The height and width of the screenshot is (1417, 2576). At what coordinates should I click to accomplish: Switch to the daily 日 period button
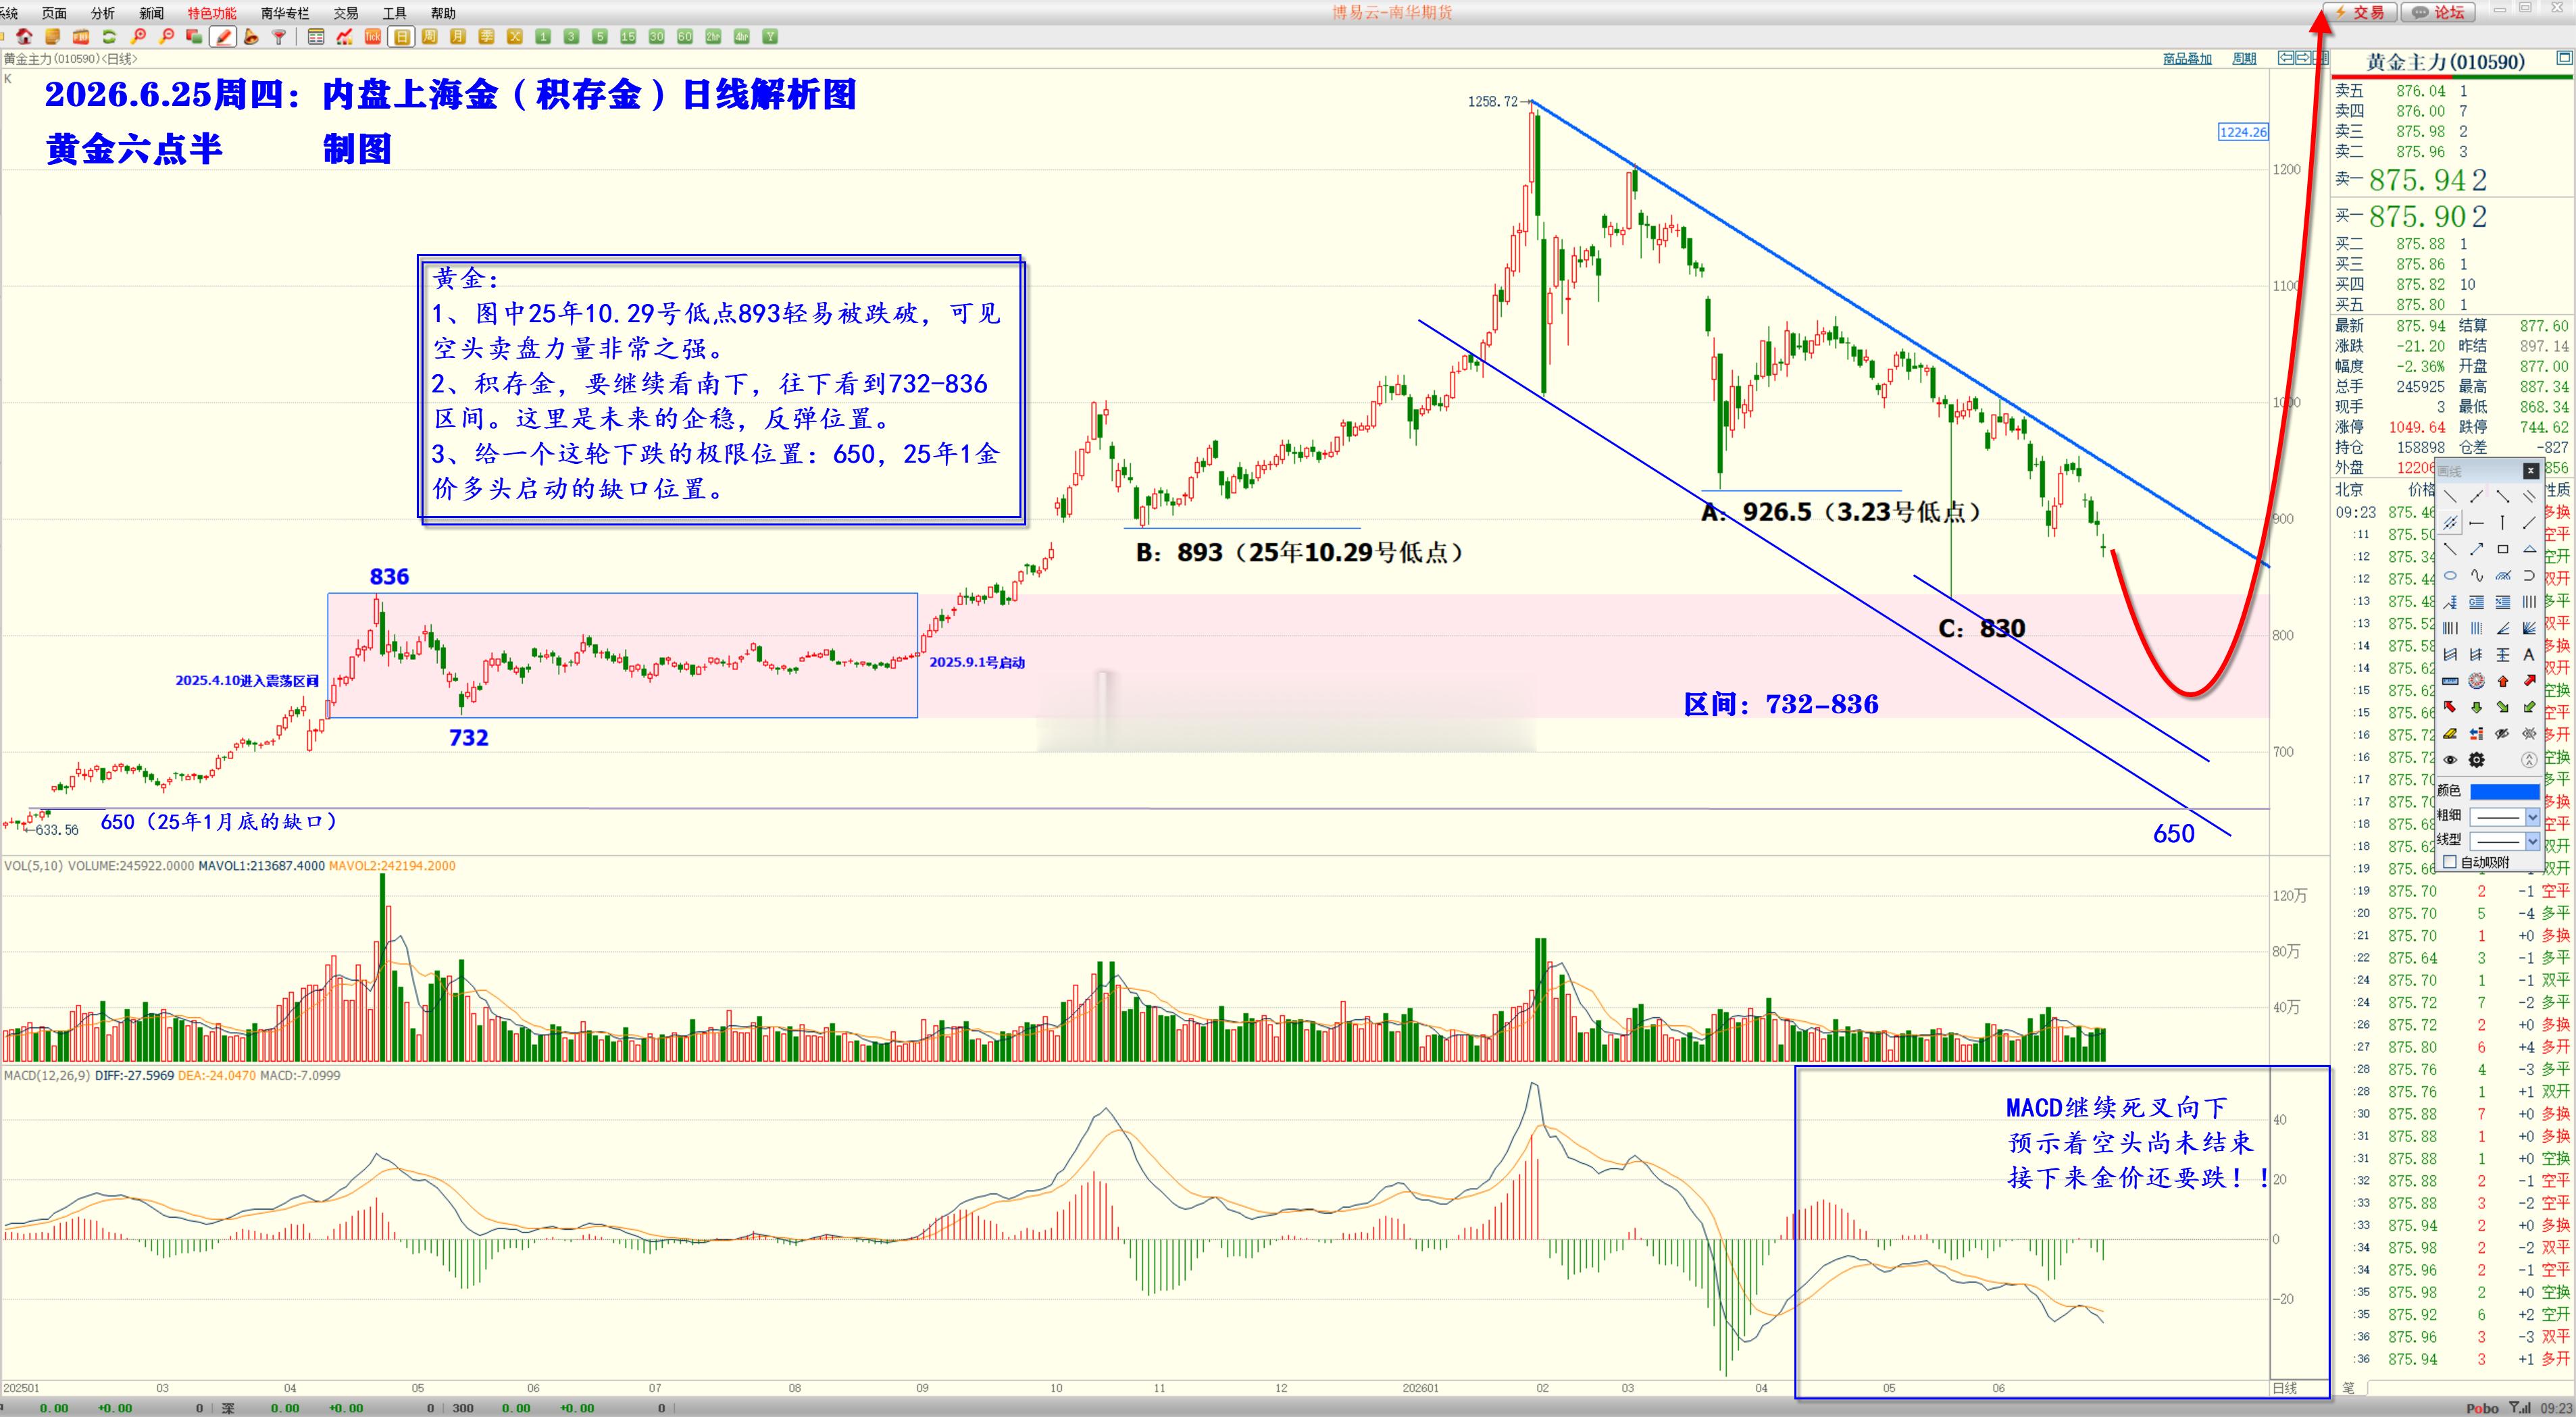[401, 37]
